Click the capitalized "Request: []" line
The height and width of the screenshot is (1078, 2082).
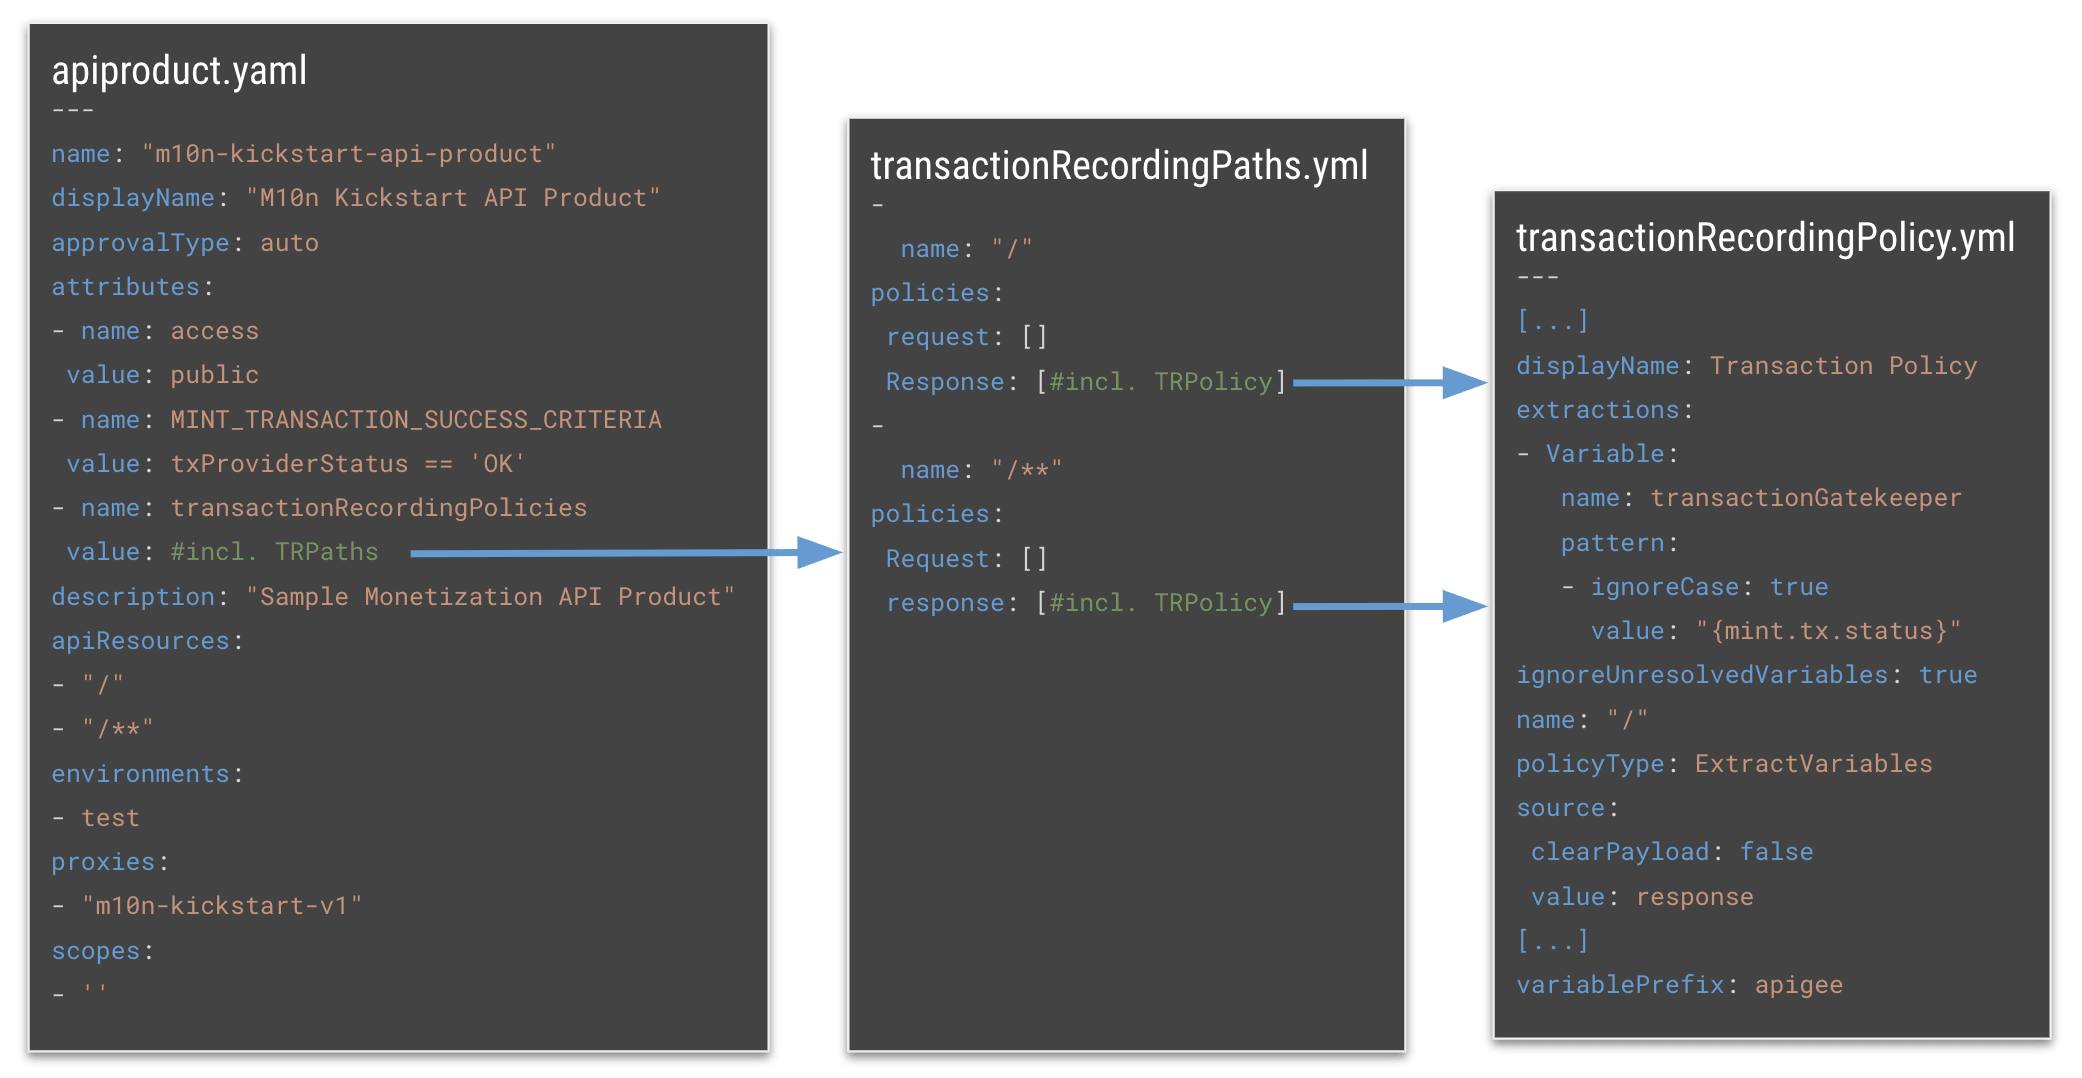966,559
